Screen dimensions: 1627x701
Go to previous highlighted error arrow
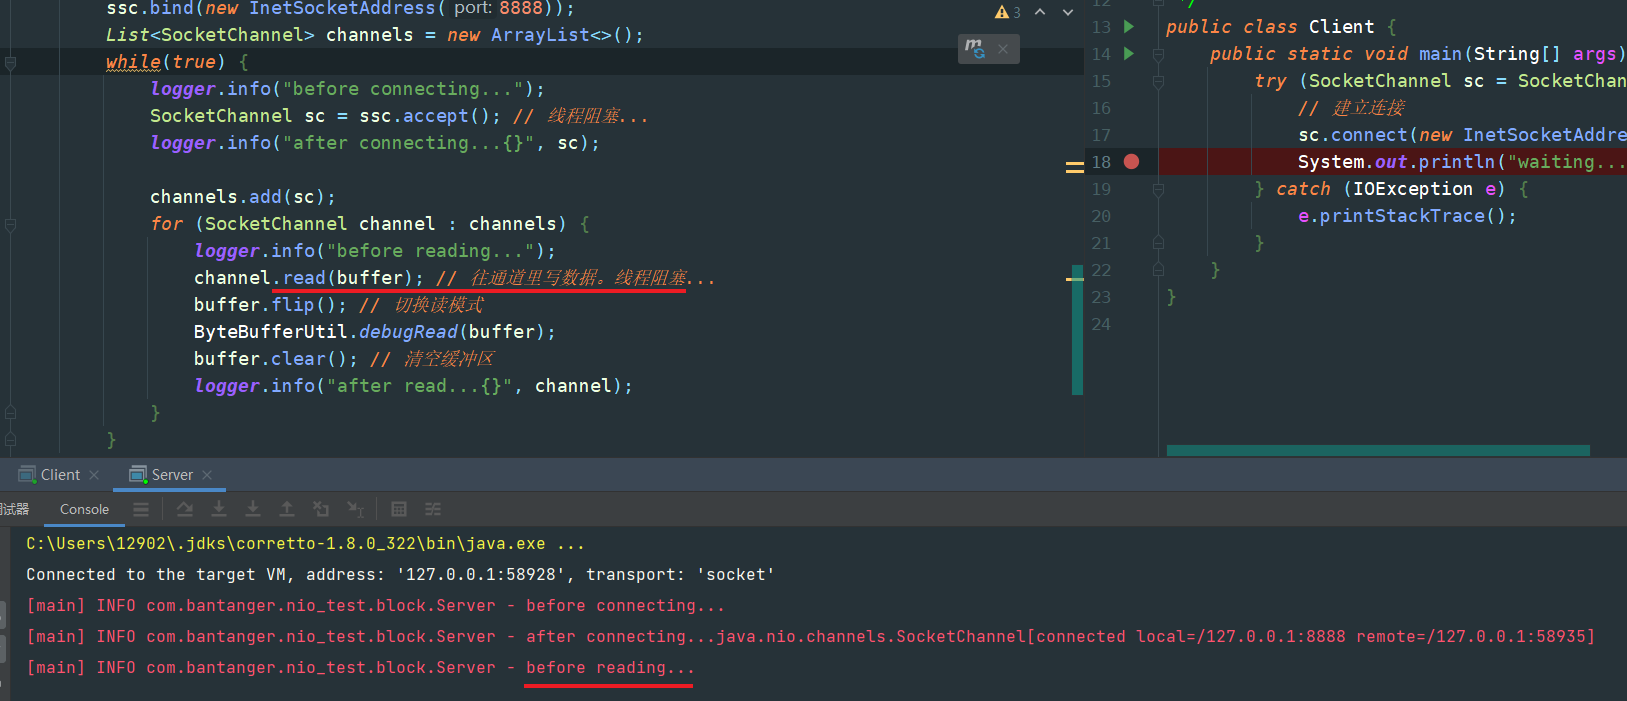(1040, 12)
